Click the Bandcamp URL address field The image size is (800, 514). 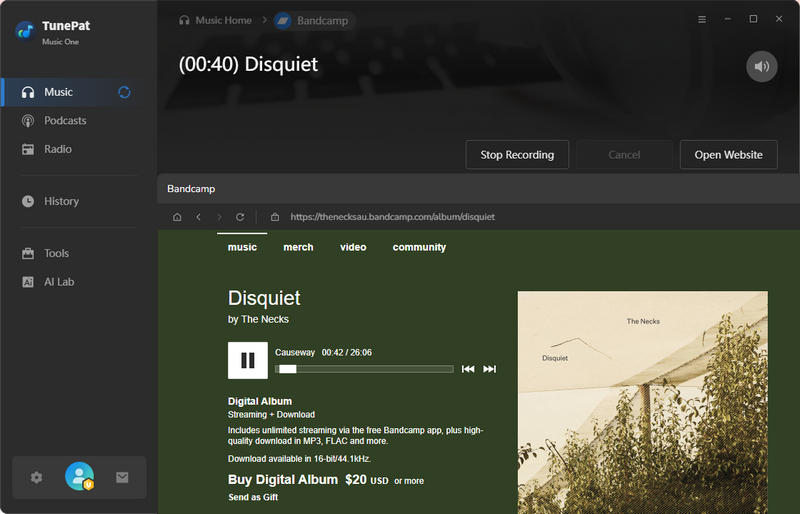[392, 217]
